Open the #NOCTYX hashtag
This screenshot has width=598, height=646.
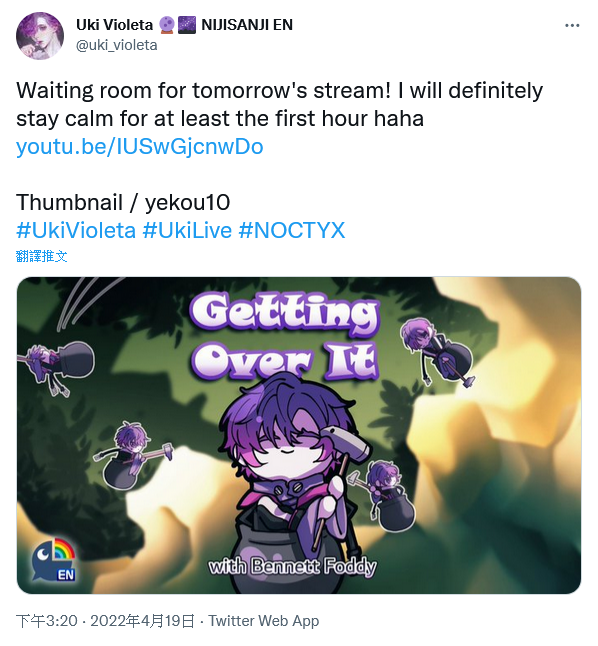292,230
